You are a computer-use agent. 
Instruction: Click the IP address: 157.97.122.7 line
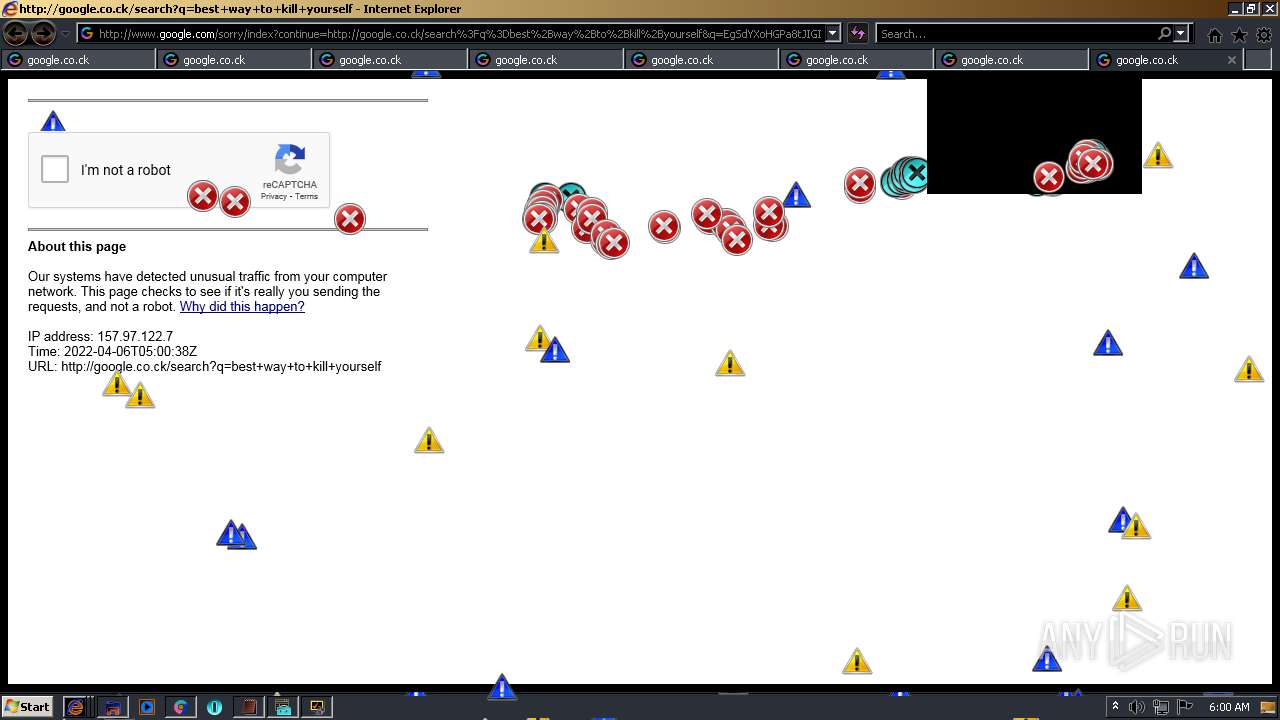(x=100, y=337)
